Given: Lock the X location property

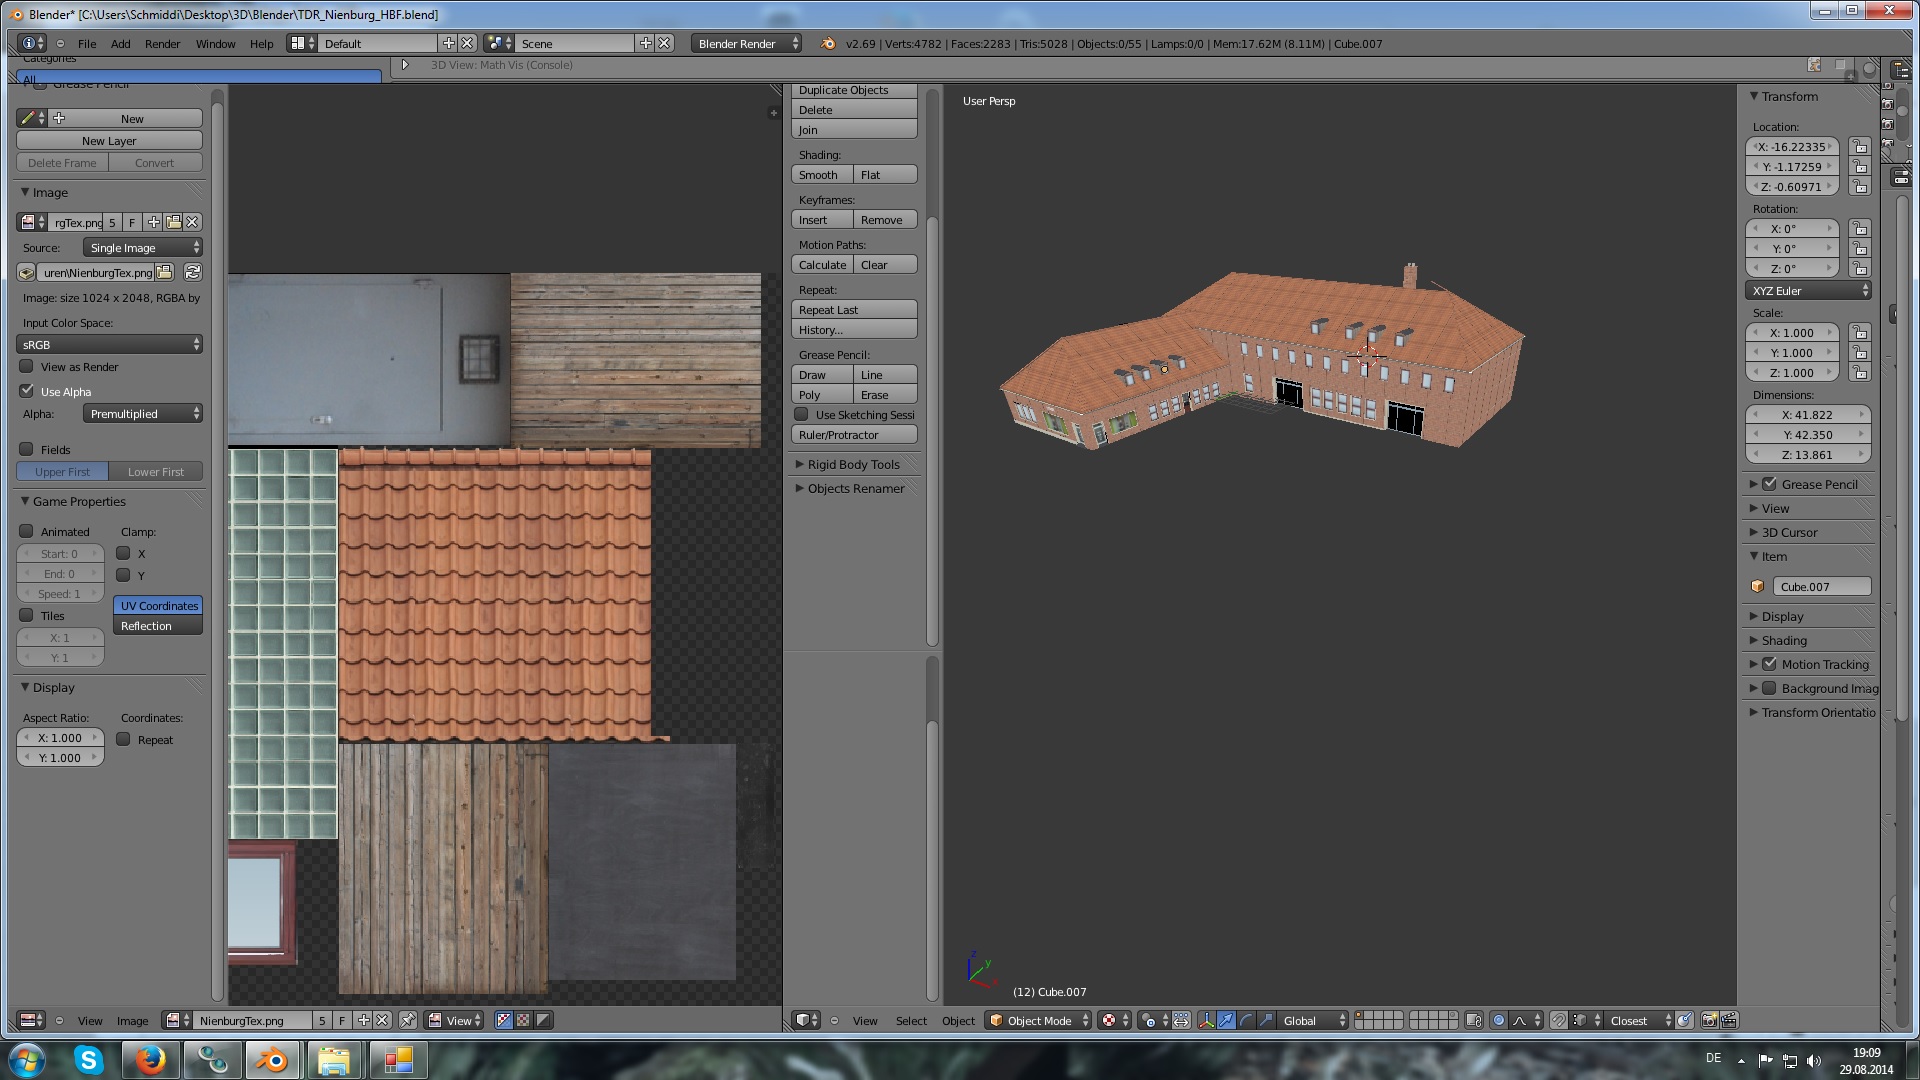Looking at the screenshot, I should [x=1859, y=147].
